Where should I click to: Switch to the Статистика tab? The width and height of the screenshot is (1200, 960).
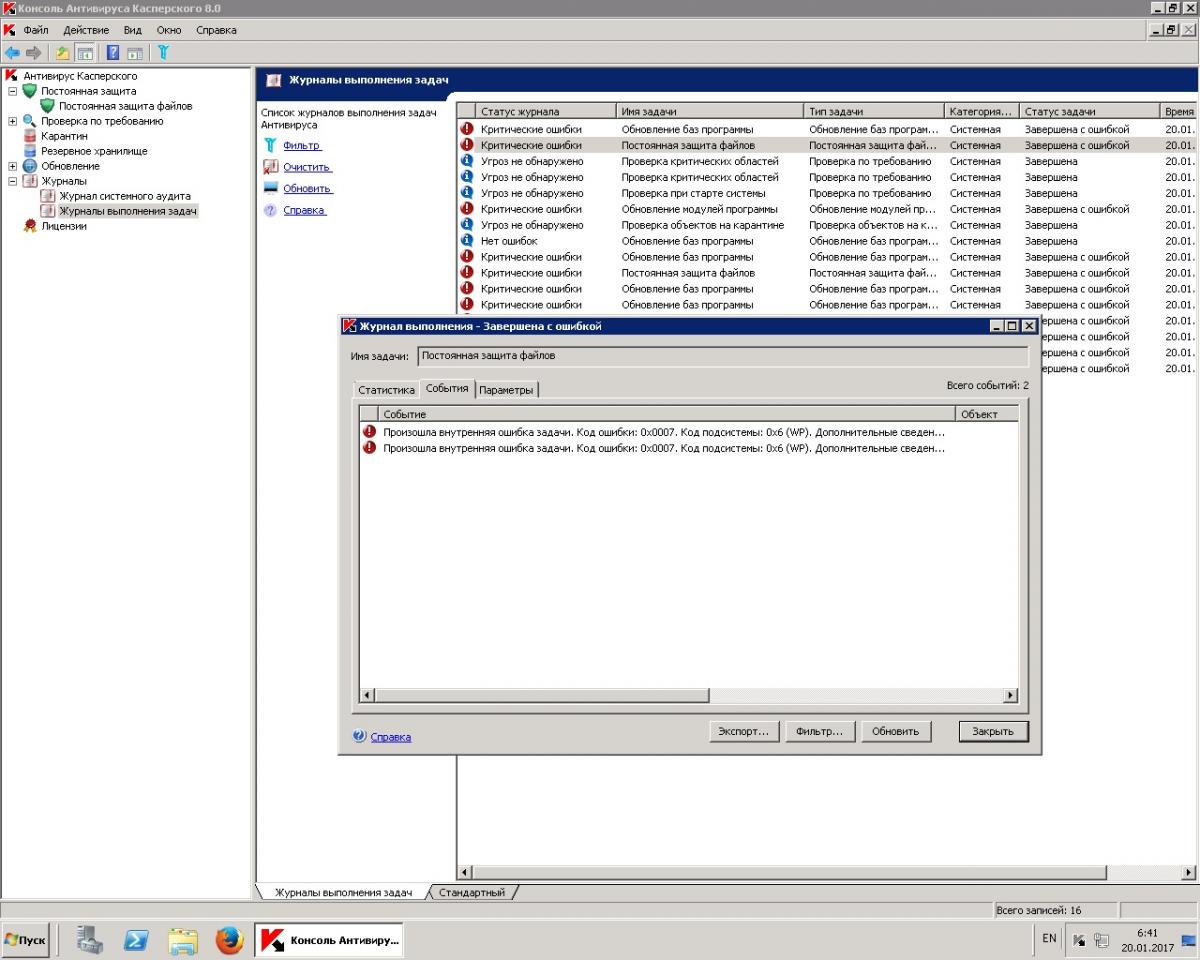click(x=386, y=390)
